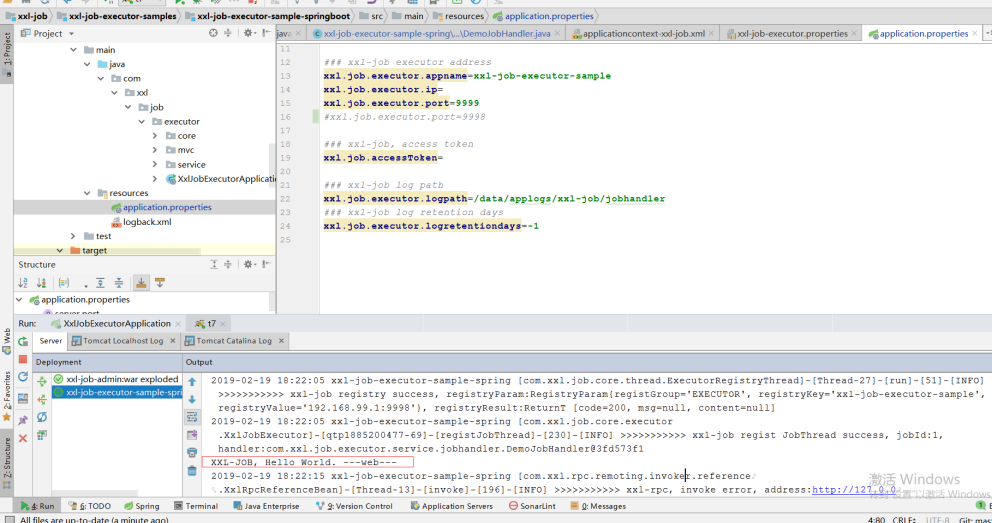Collapse the resources folder
This screenshot has height=523, width=992.
[87, 193]
